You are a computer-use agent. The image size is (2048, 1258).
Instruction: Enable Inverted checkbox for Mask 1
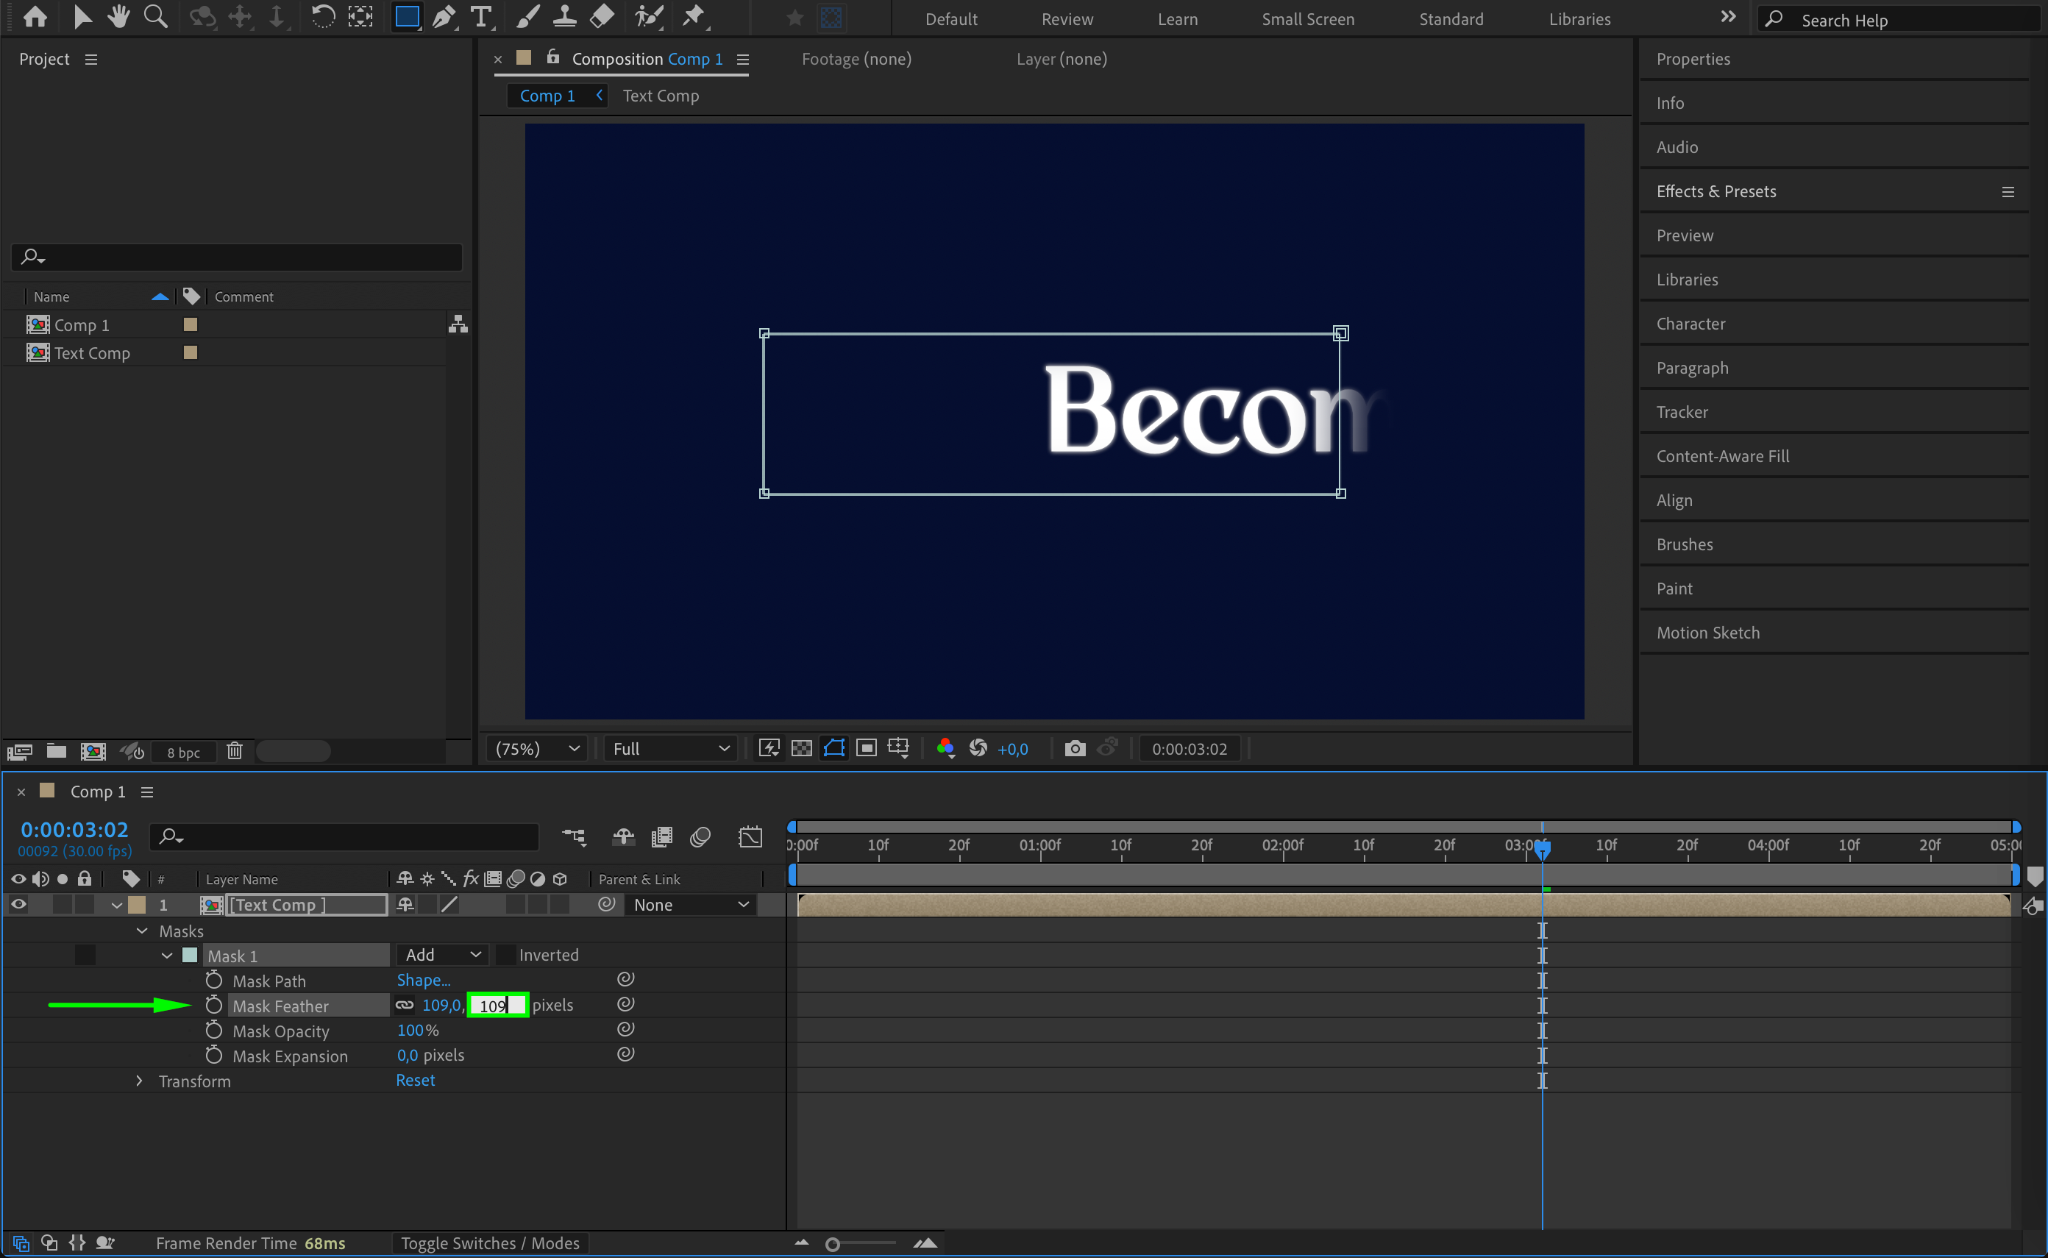tap(506, 955)
